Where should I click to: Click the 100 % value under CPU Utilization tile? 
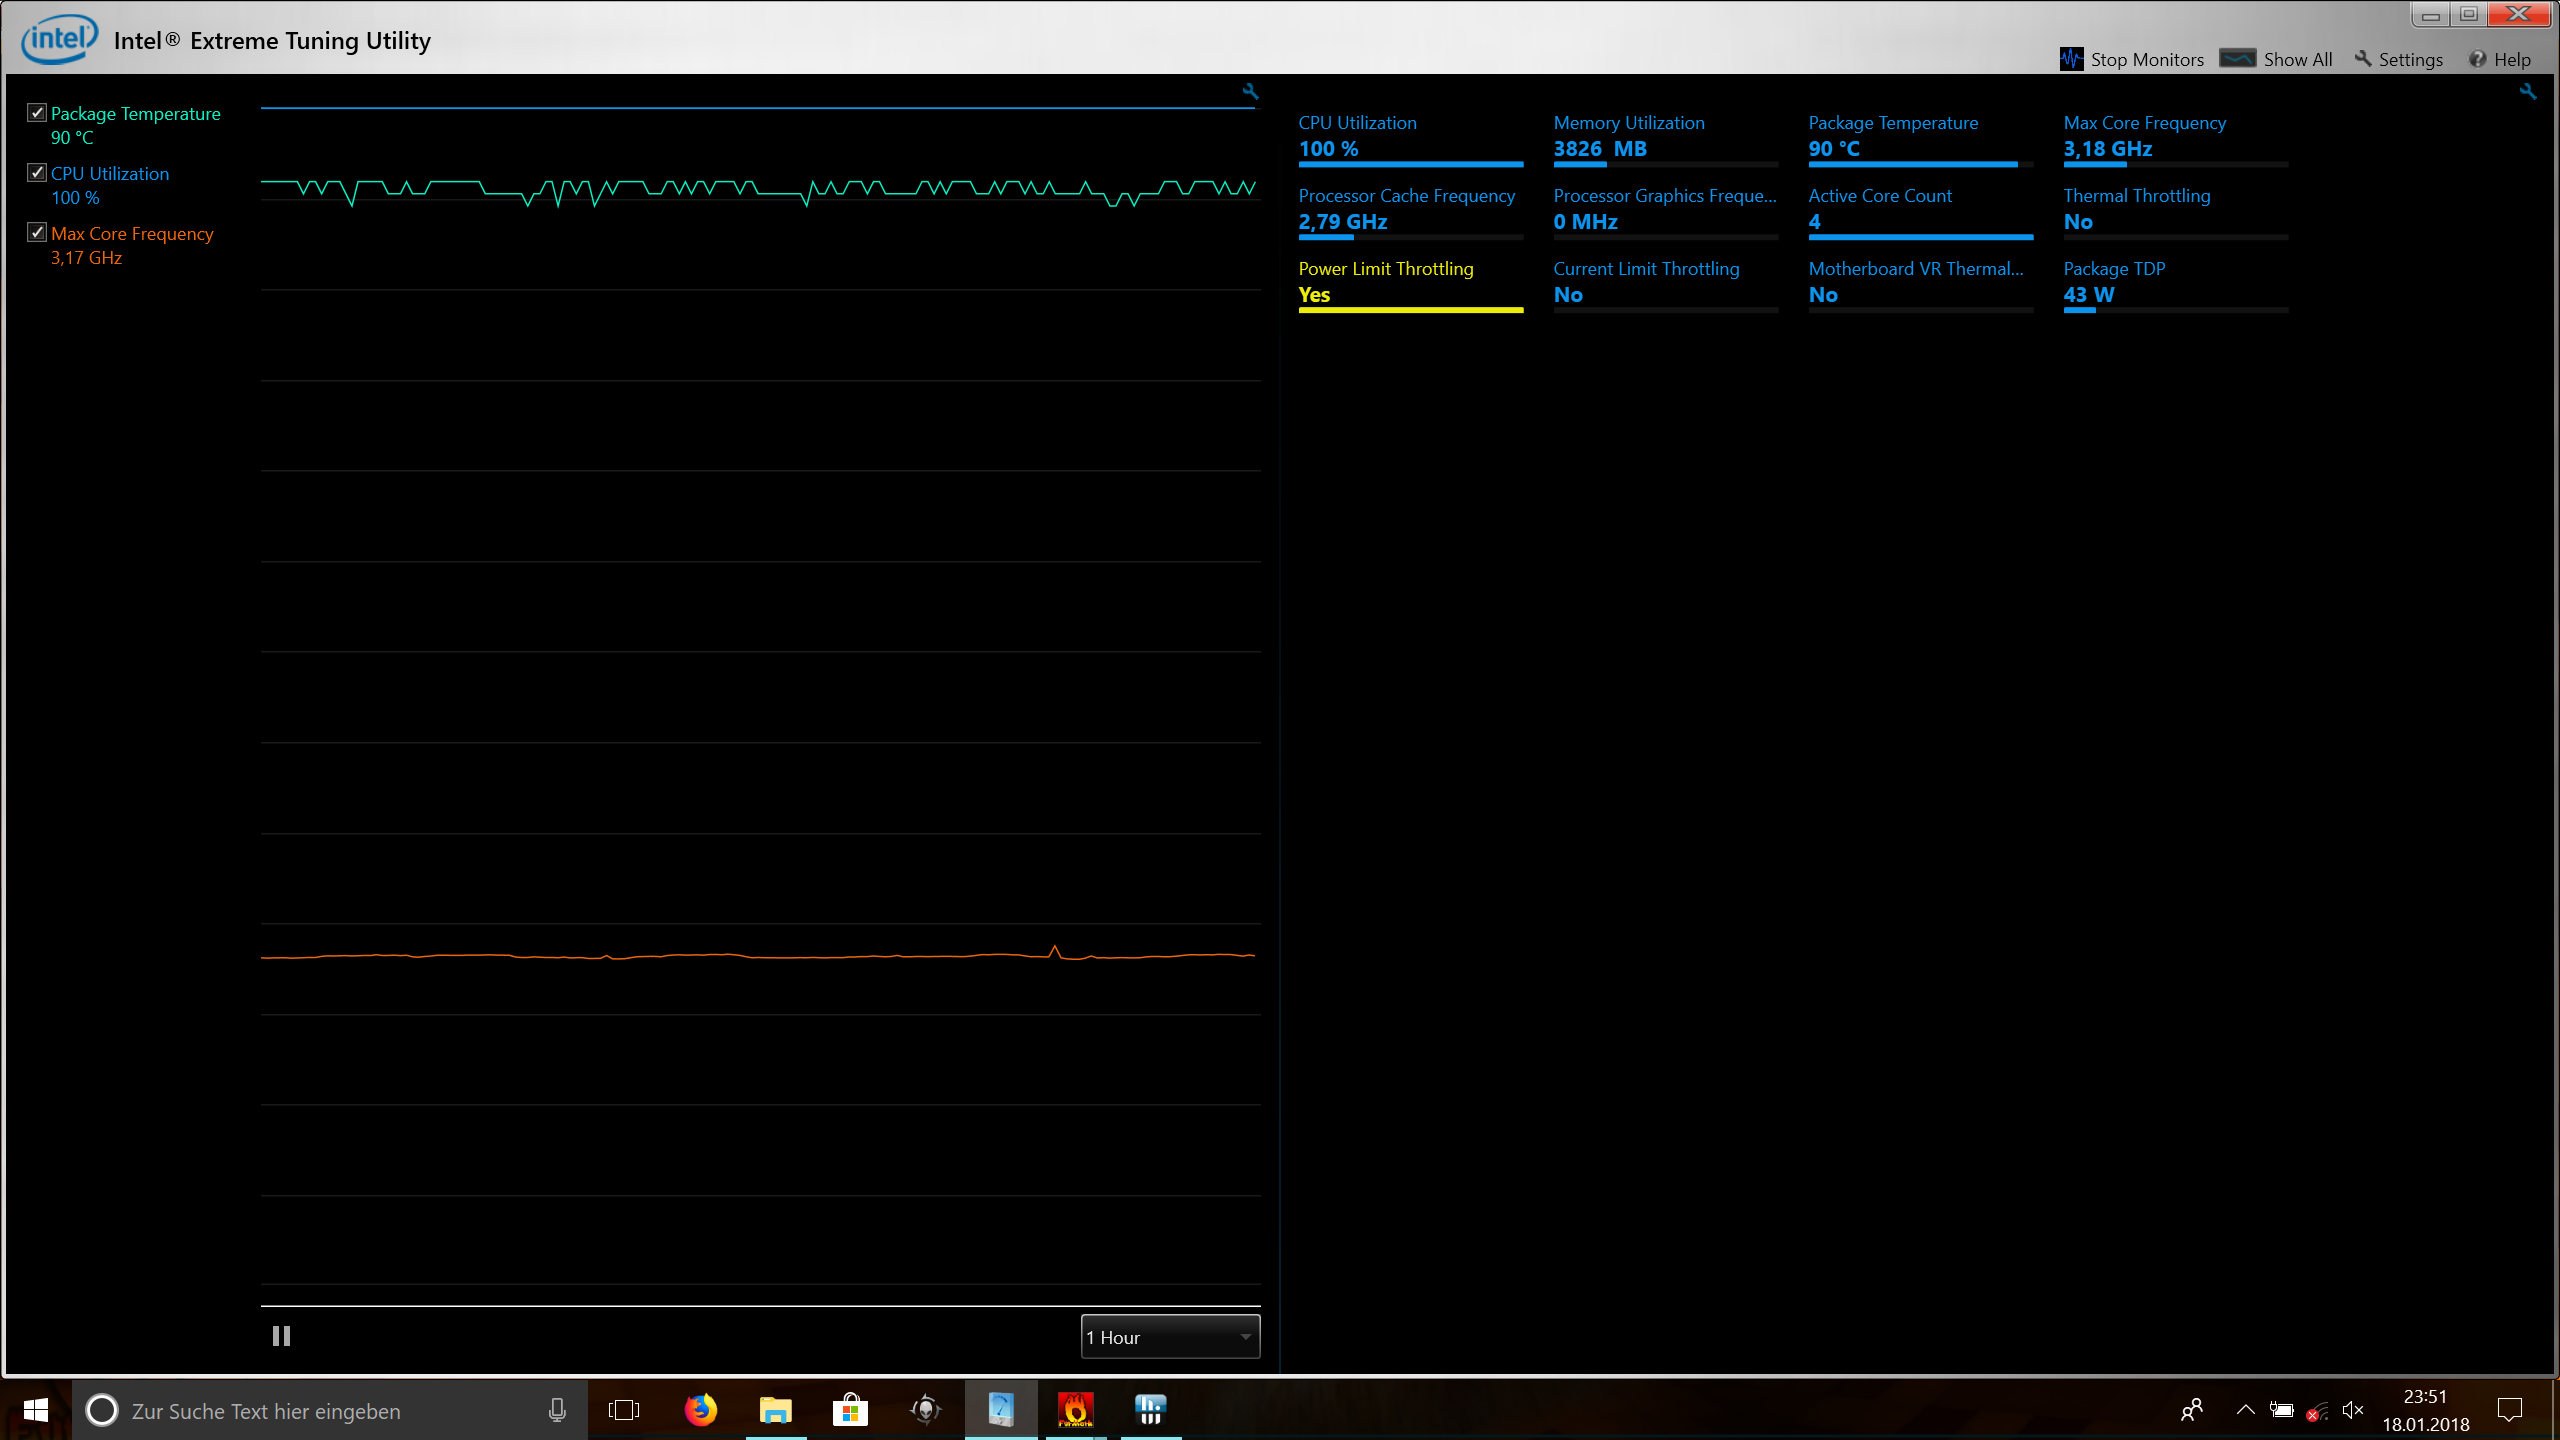pyautogui.click(x=1328, y=149)
